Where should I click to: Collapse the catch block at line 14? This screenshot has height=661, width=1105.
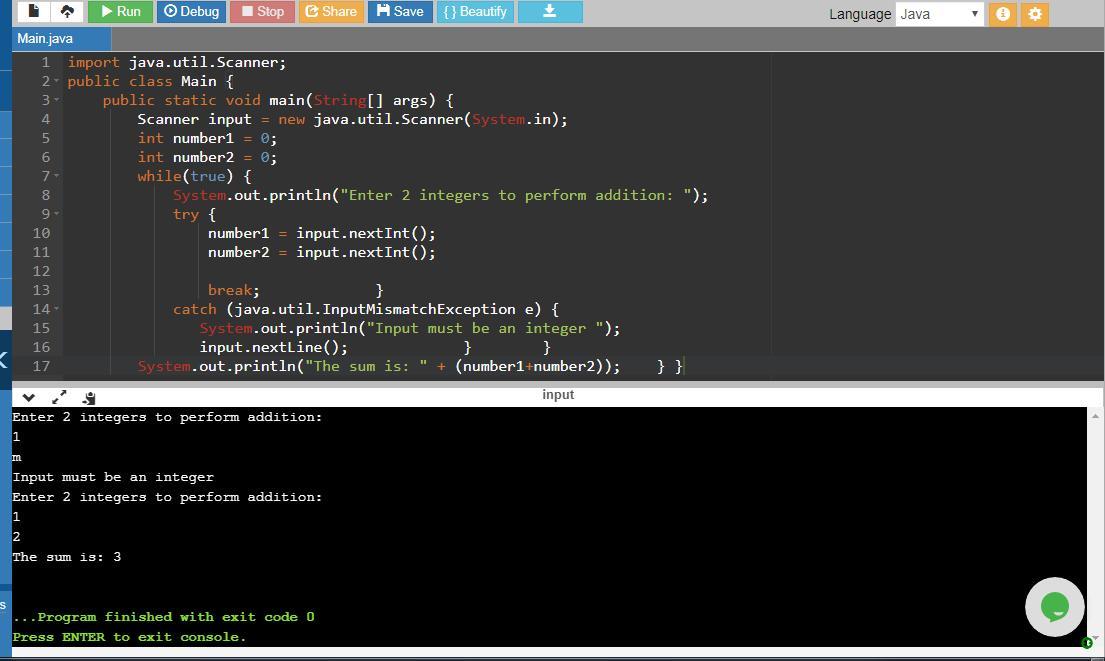(x=56, y=309)
